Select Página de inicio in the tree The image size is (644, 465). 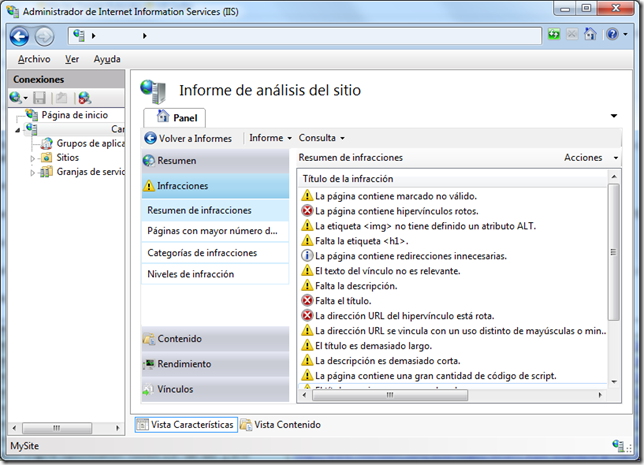75,115
